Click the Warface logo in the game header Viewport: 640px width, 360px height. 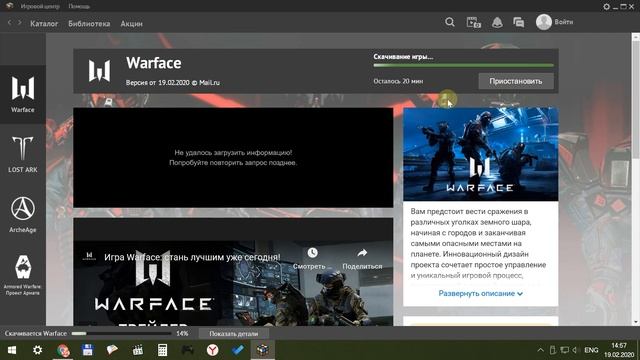click(x=100, y=71)
